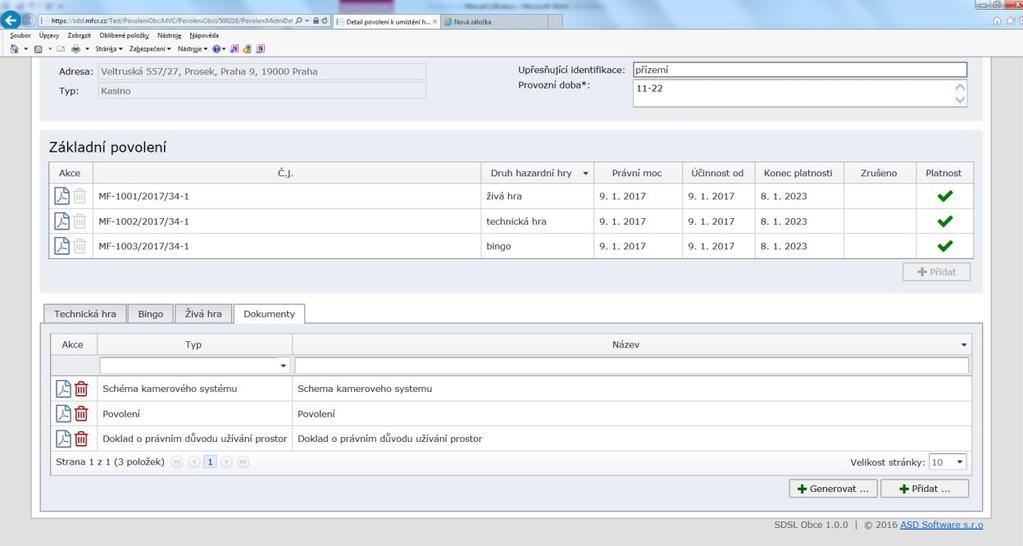Click up arrow in Provozní doba field
Screen dimensions: 1023x546
click(960, 87)
